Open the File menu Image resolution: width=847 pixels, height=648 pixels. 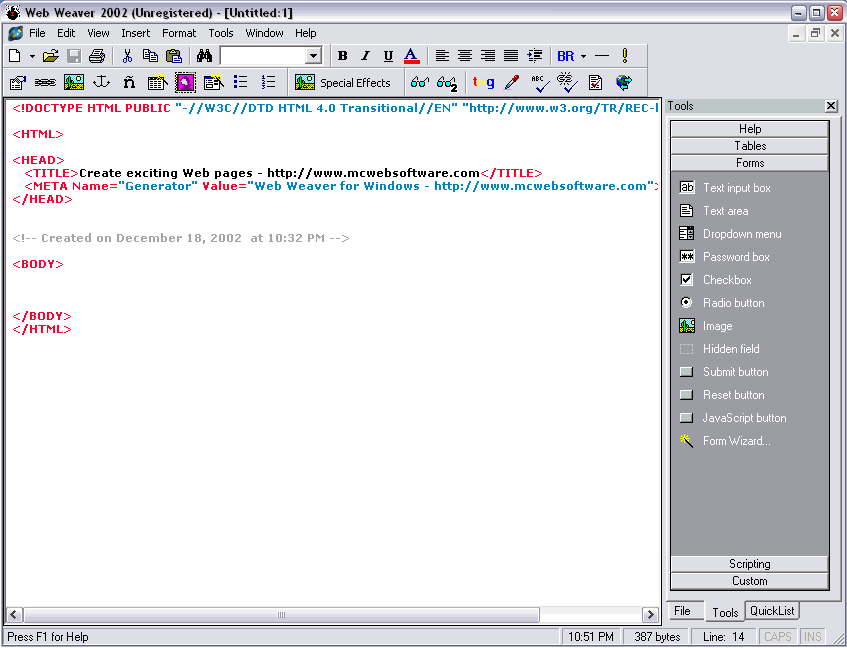pyautogui.click(x=37, y=33)
